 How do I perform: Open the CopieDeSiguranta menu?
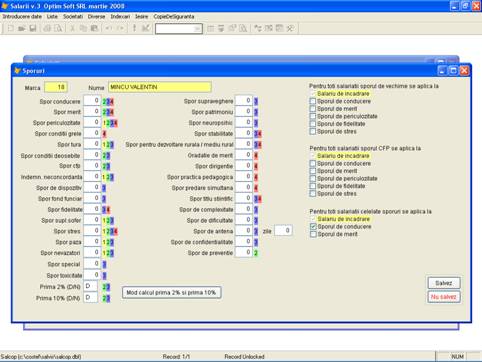[174, 16]
